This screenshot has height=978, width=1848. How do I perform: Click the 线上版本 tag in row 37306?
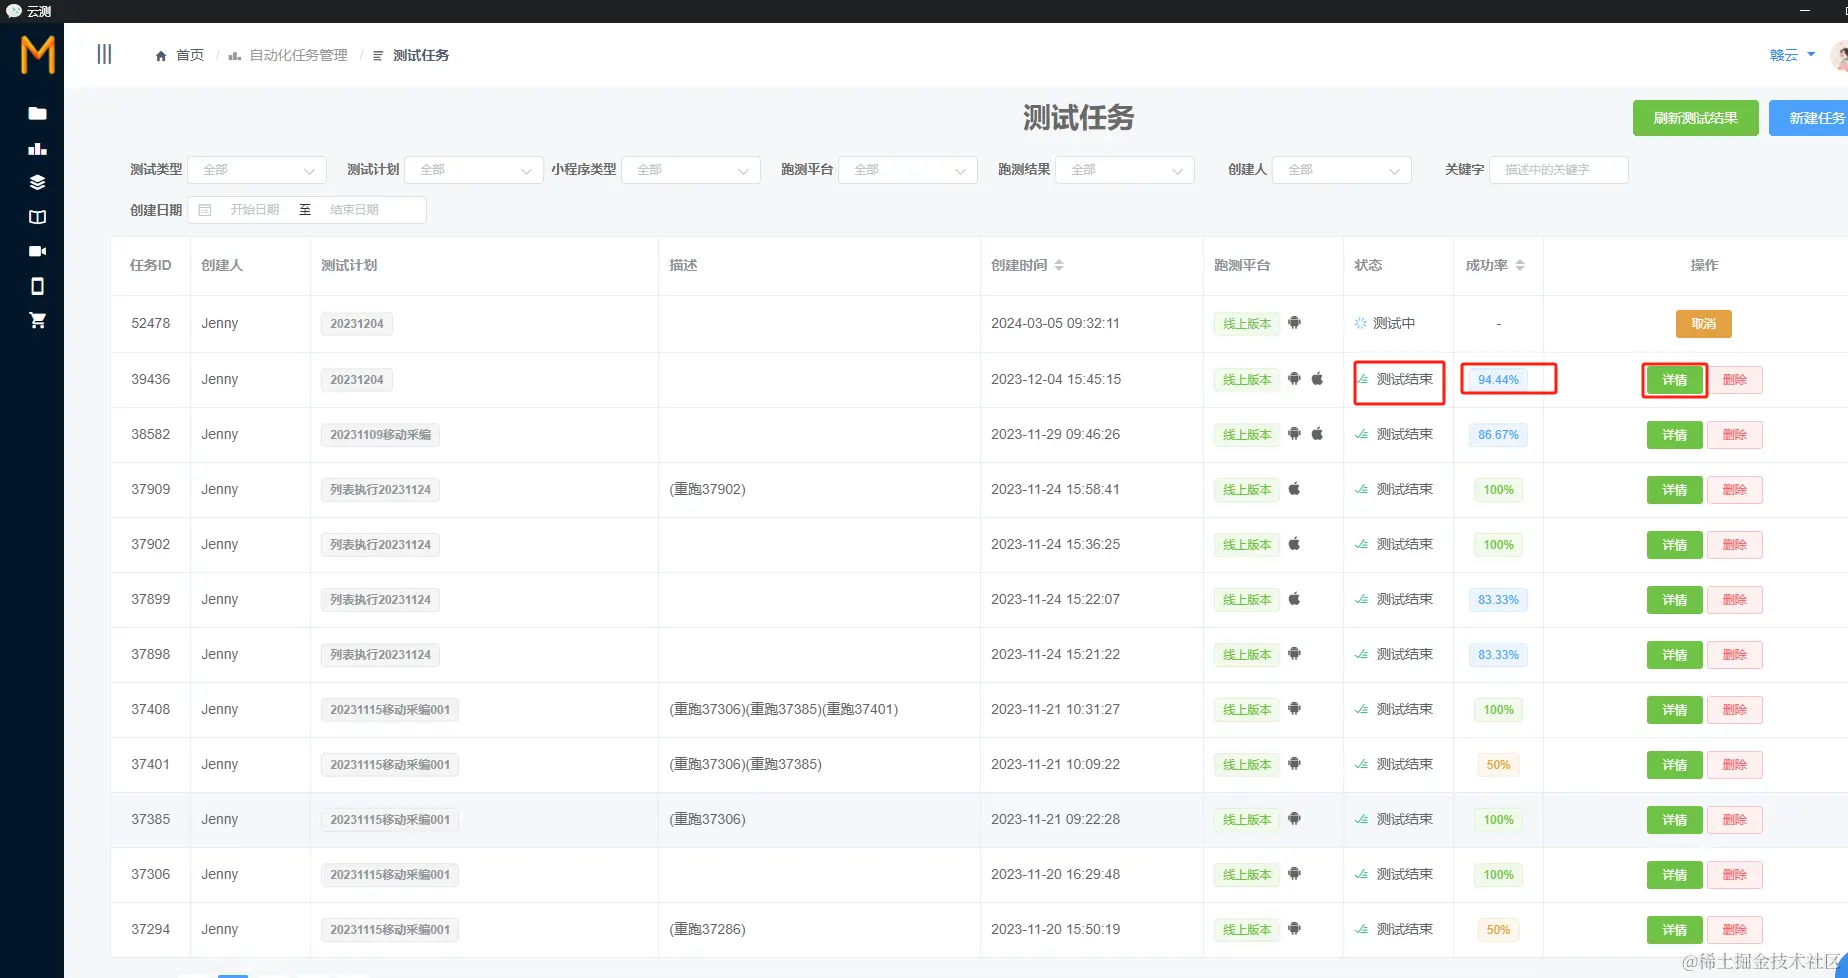1247,875
